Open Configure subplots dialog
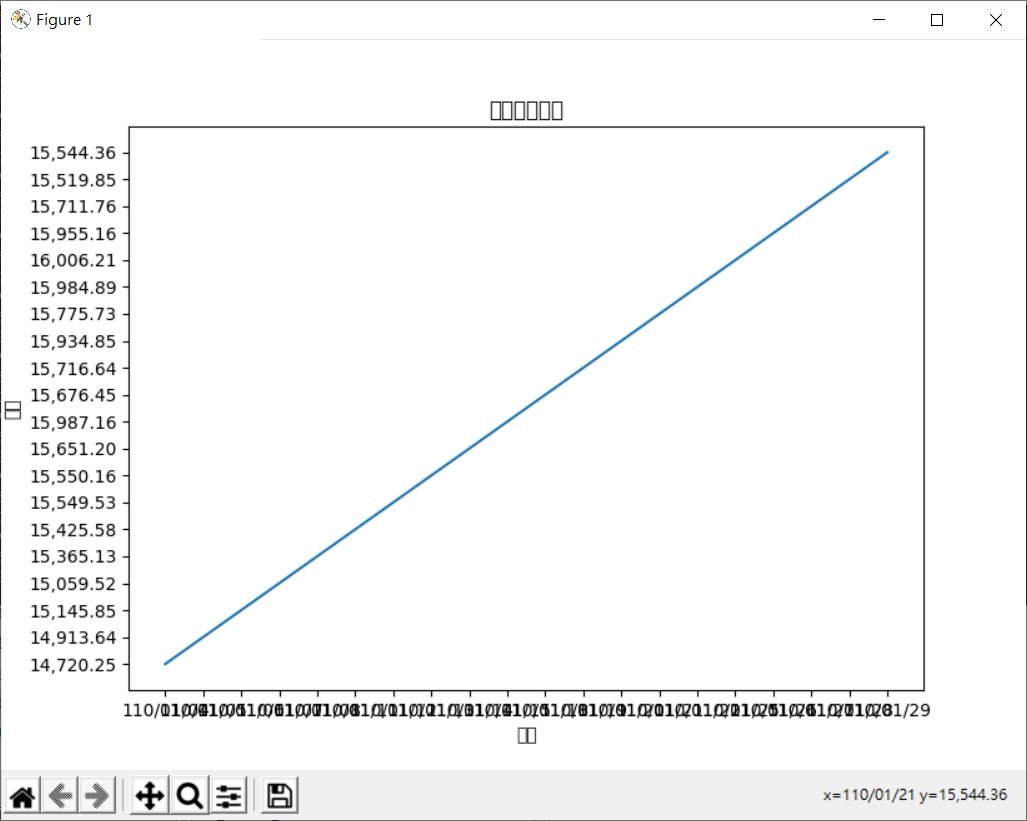Viewport: 1027px width, 821px height. click(229, 796)
